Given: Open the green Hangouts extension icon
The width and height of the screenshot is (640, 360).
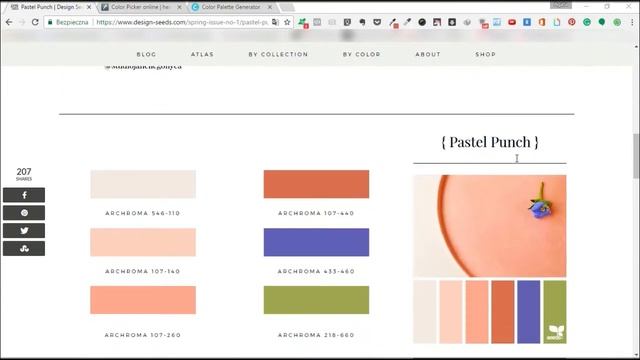Looking at the screenshot, I should (602, 22).
